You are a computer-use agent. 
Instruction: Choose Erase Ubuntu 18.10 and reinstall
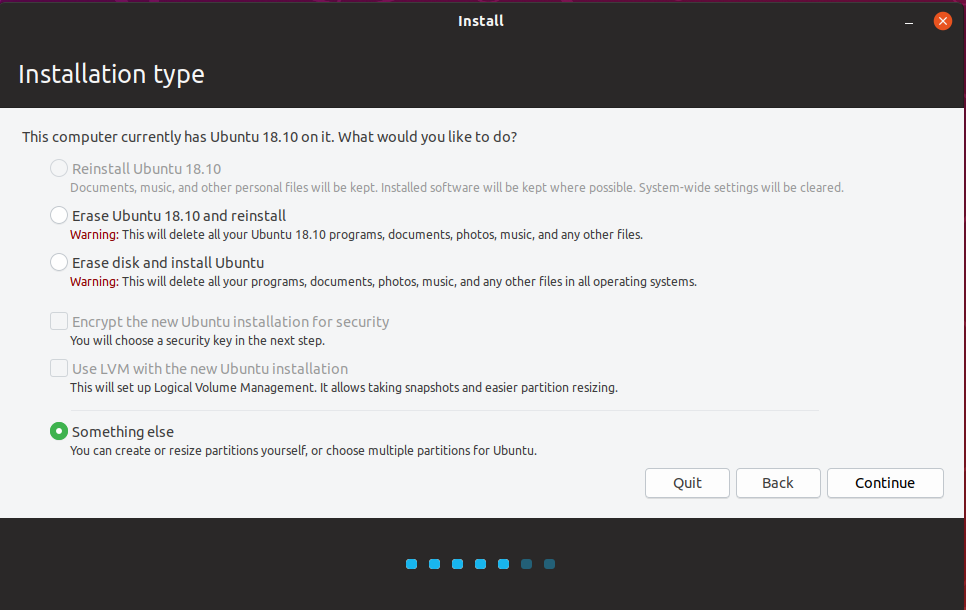point(59,215)
